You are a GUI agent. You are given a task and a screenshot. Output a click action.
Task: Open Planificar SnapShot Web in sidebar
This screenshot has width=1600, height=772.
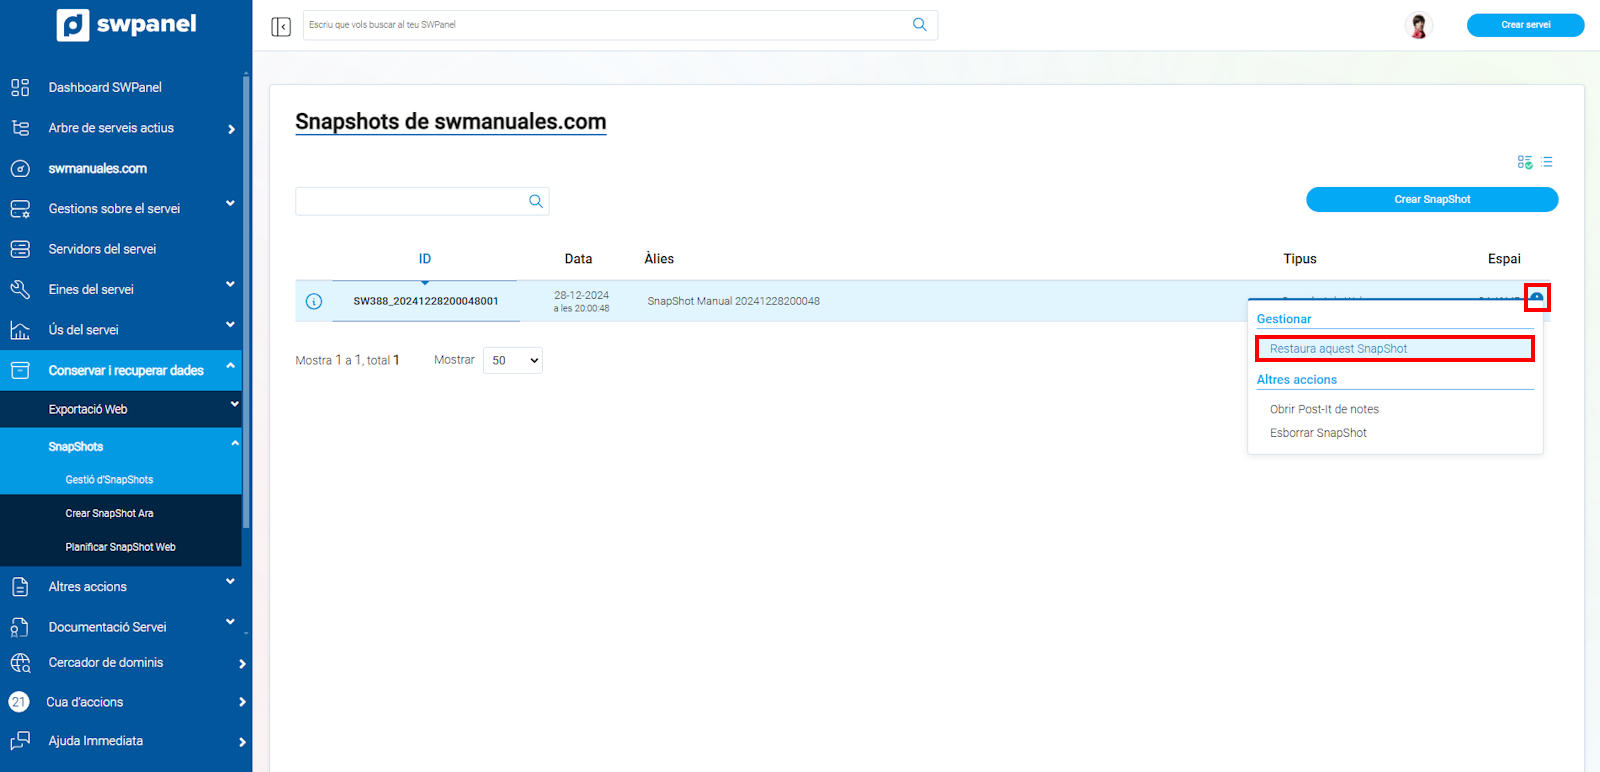[x=120, y=547]
